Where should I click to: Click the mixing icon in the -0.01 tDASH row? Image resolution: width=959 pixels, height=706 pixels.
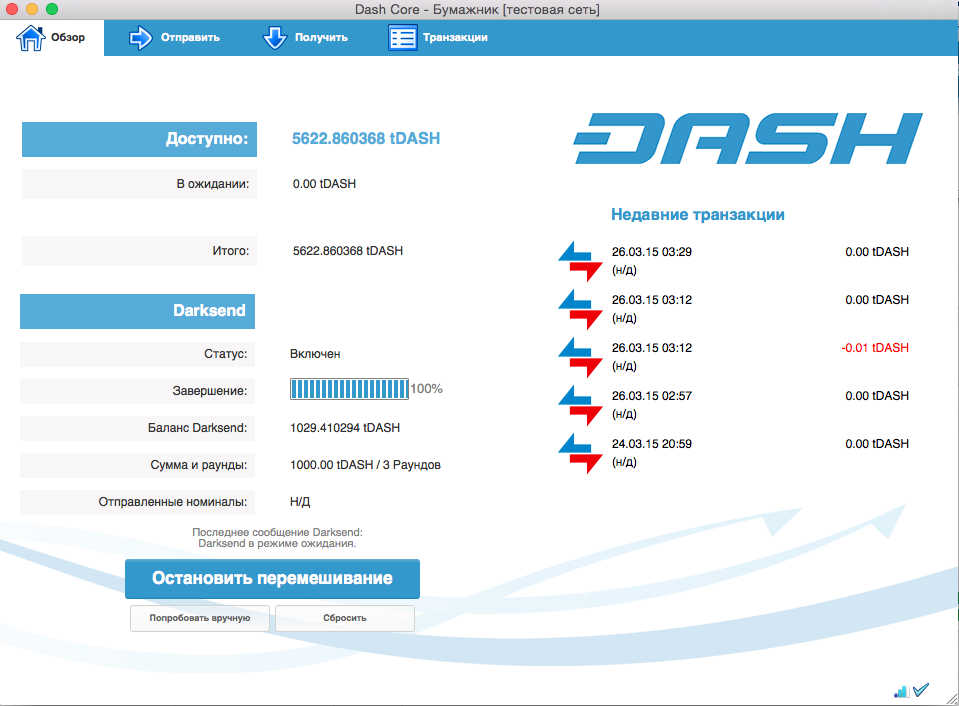[580, 357]
